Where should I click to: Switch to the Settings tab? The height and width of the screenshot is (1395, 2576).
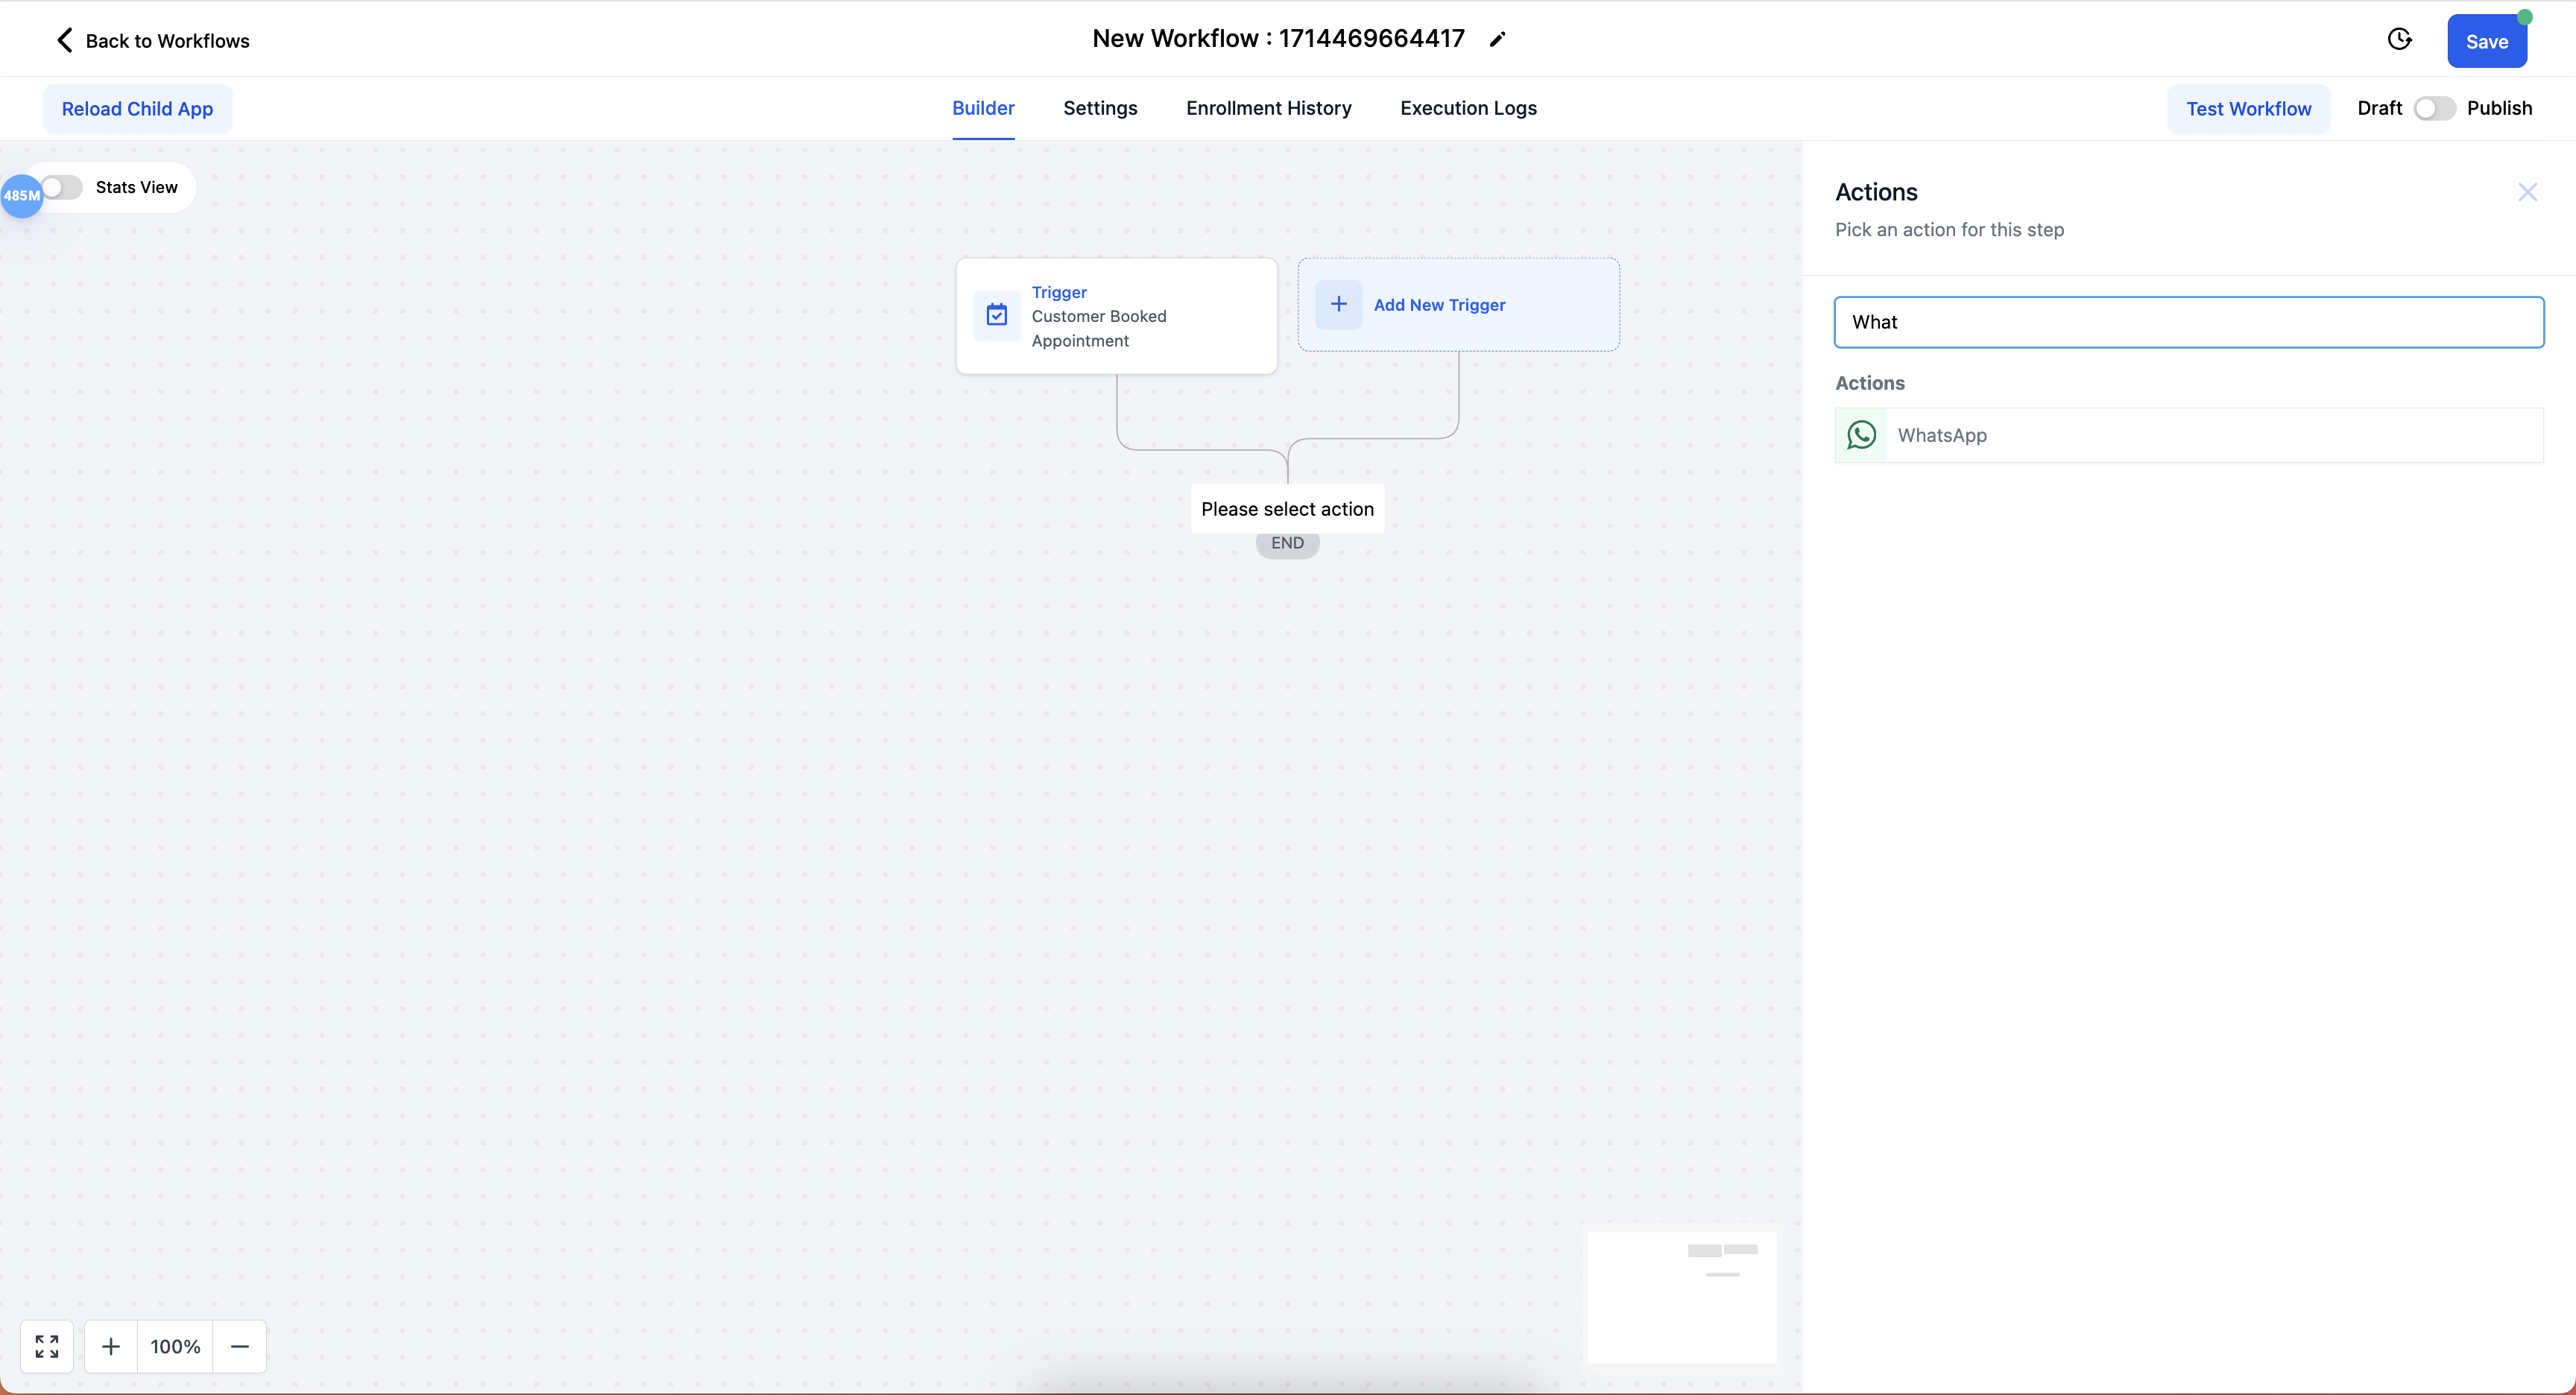pos(1100,108)
